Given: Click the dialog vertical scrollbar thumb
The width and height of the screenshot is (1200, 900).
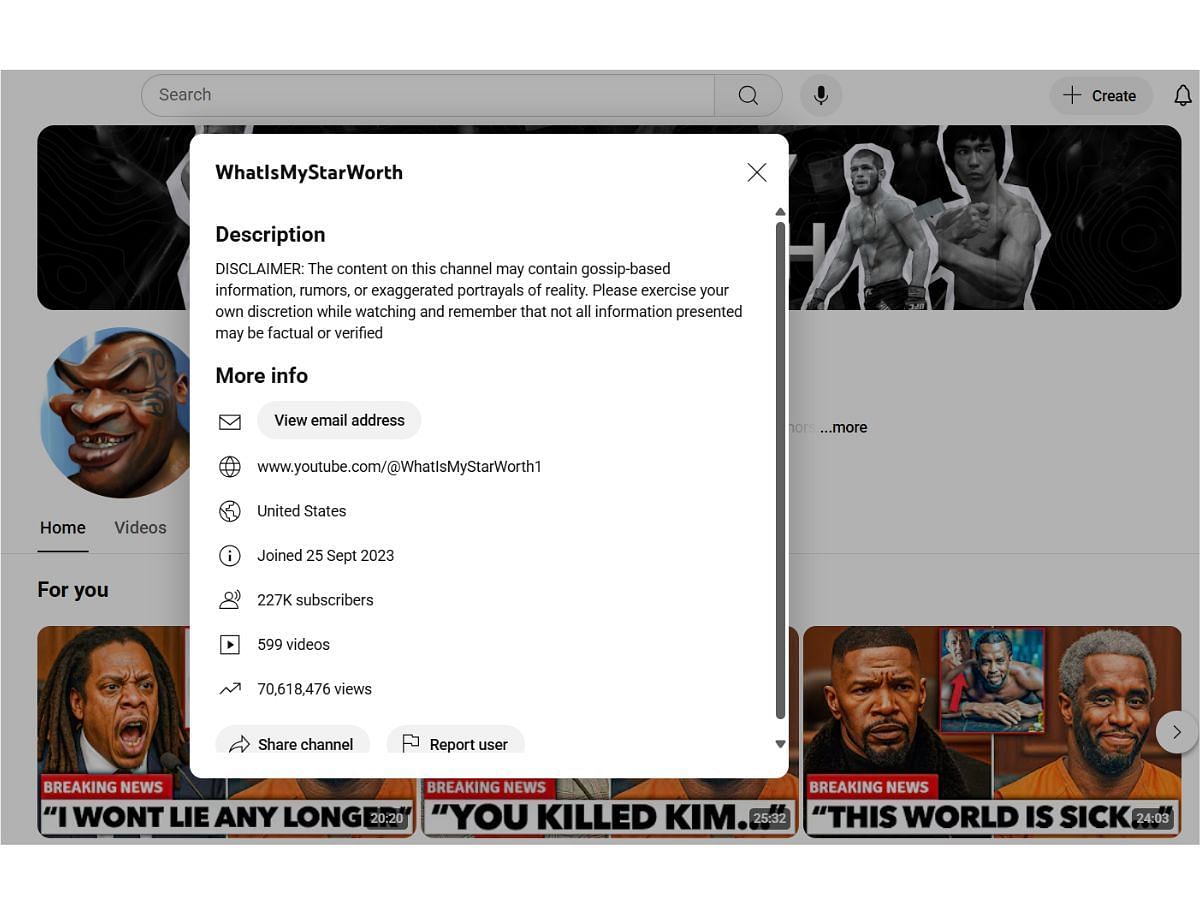Looking at the screenshot, I should tap(780, 470).
